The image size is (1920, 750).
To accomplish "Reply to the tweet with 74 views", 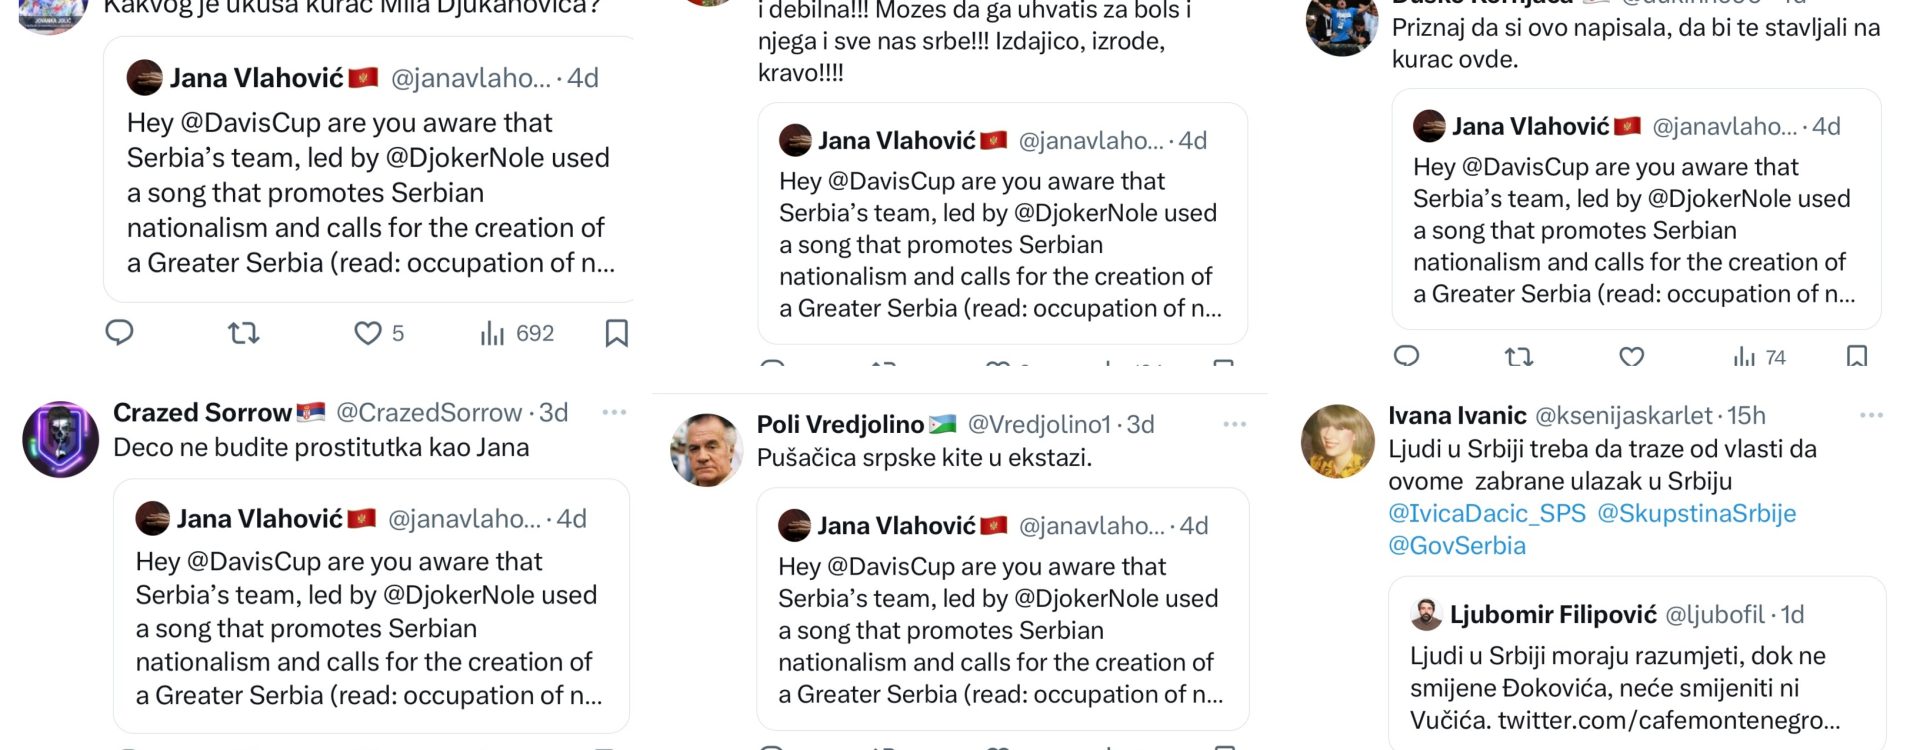I will (x=1407, y=356).
